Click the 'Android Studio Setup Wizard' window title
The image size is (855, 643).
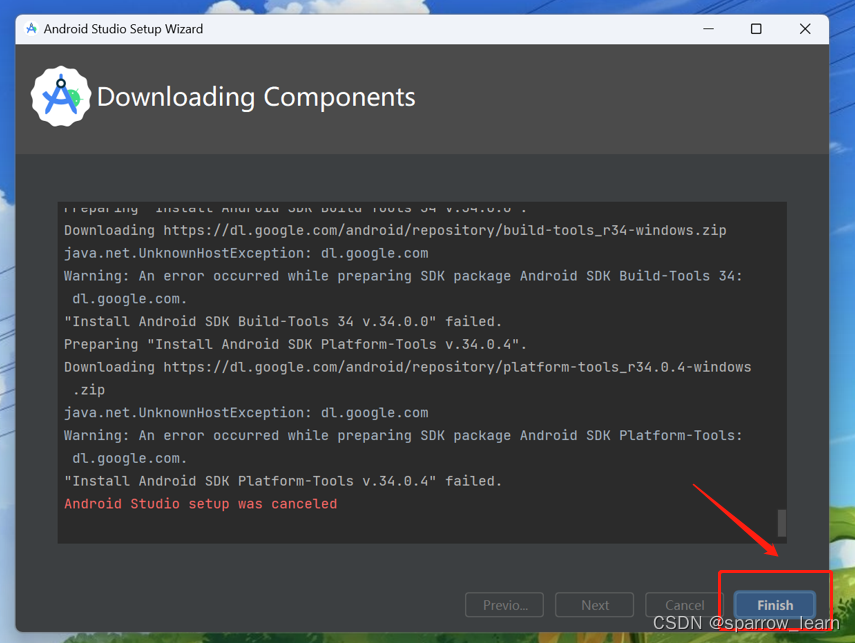coord(123,28)
